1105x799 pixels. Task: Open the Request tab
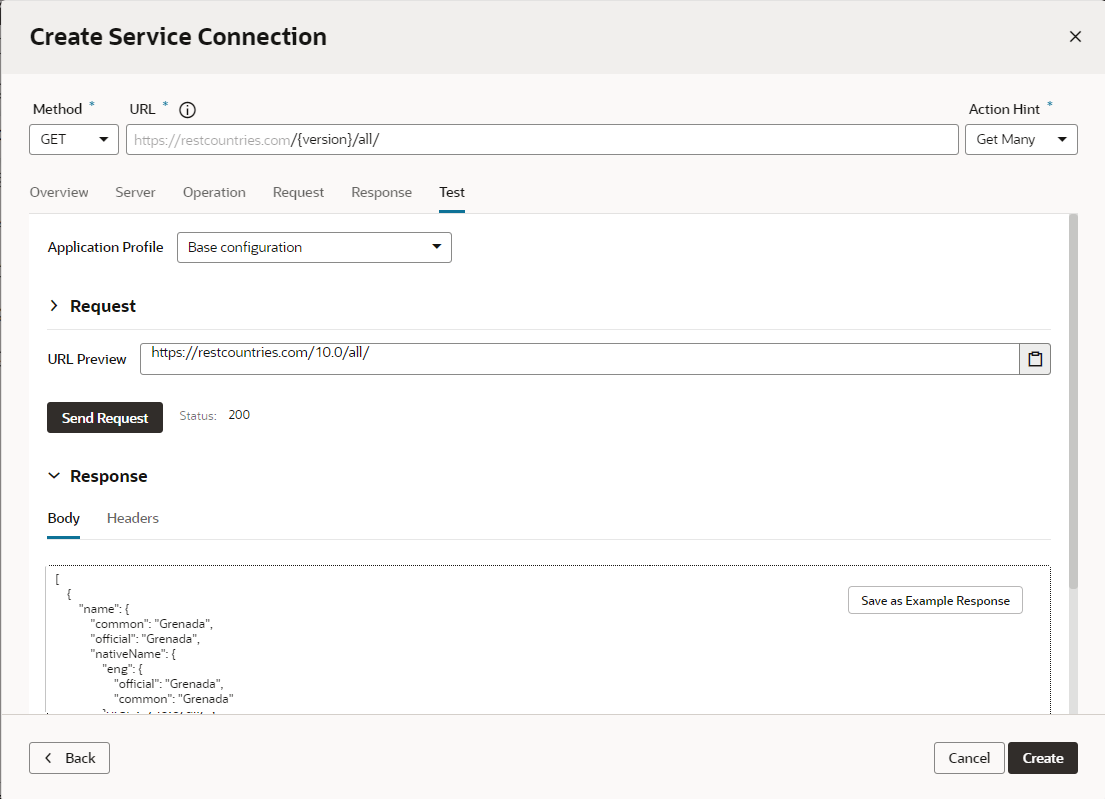(298, 192)
